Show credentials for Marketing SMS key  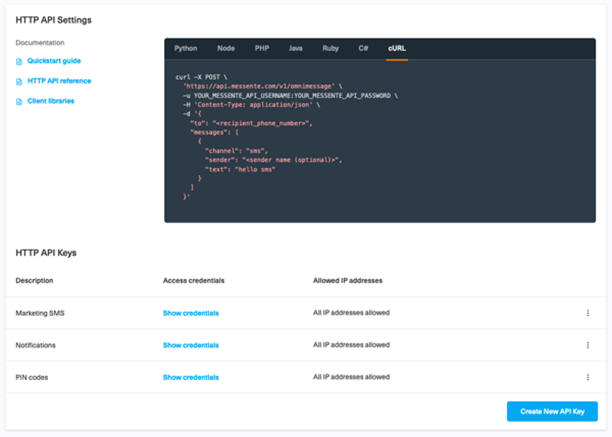191,313
